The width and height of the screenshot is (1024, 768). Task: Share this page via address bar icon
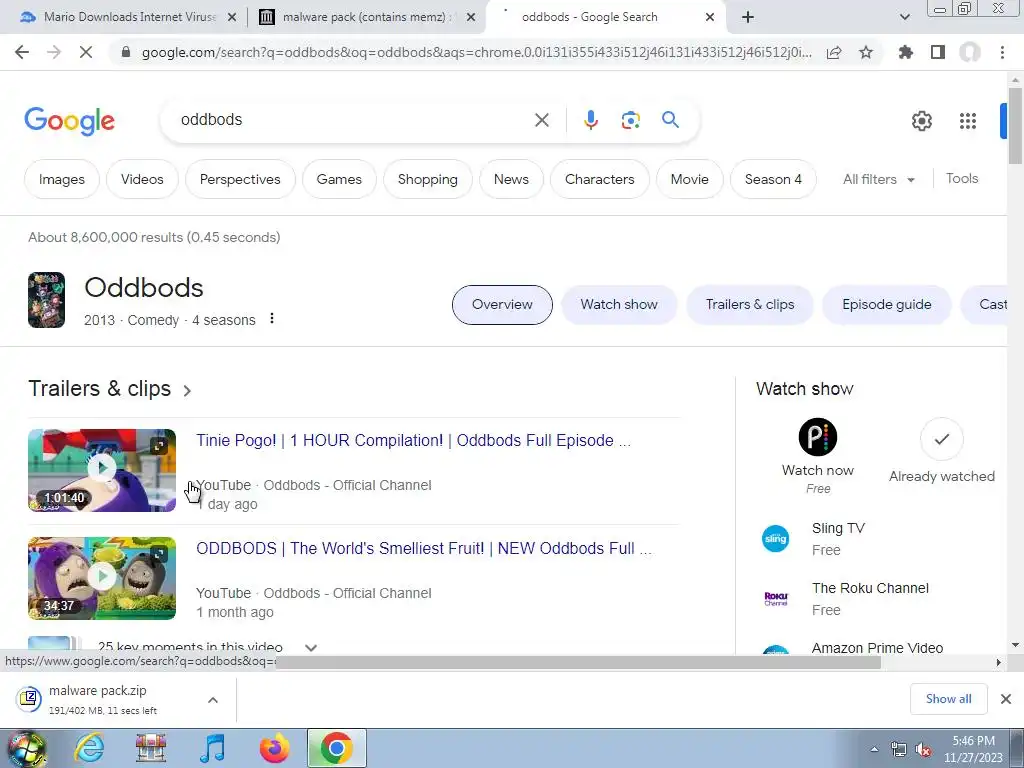(834, 52)
